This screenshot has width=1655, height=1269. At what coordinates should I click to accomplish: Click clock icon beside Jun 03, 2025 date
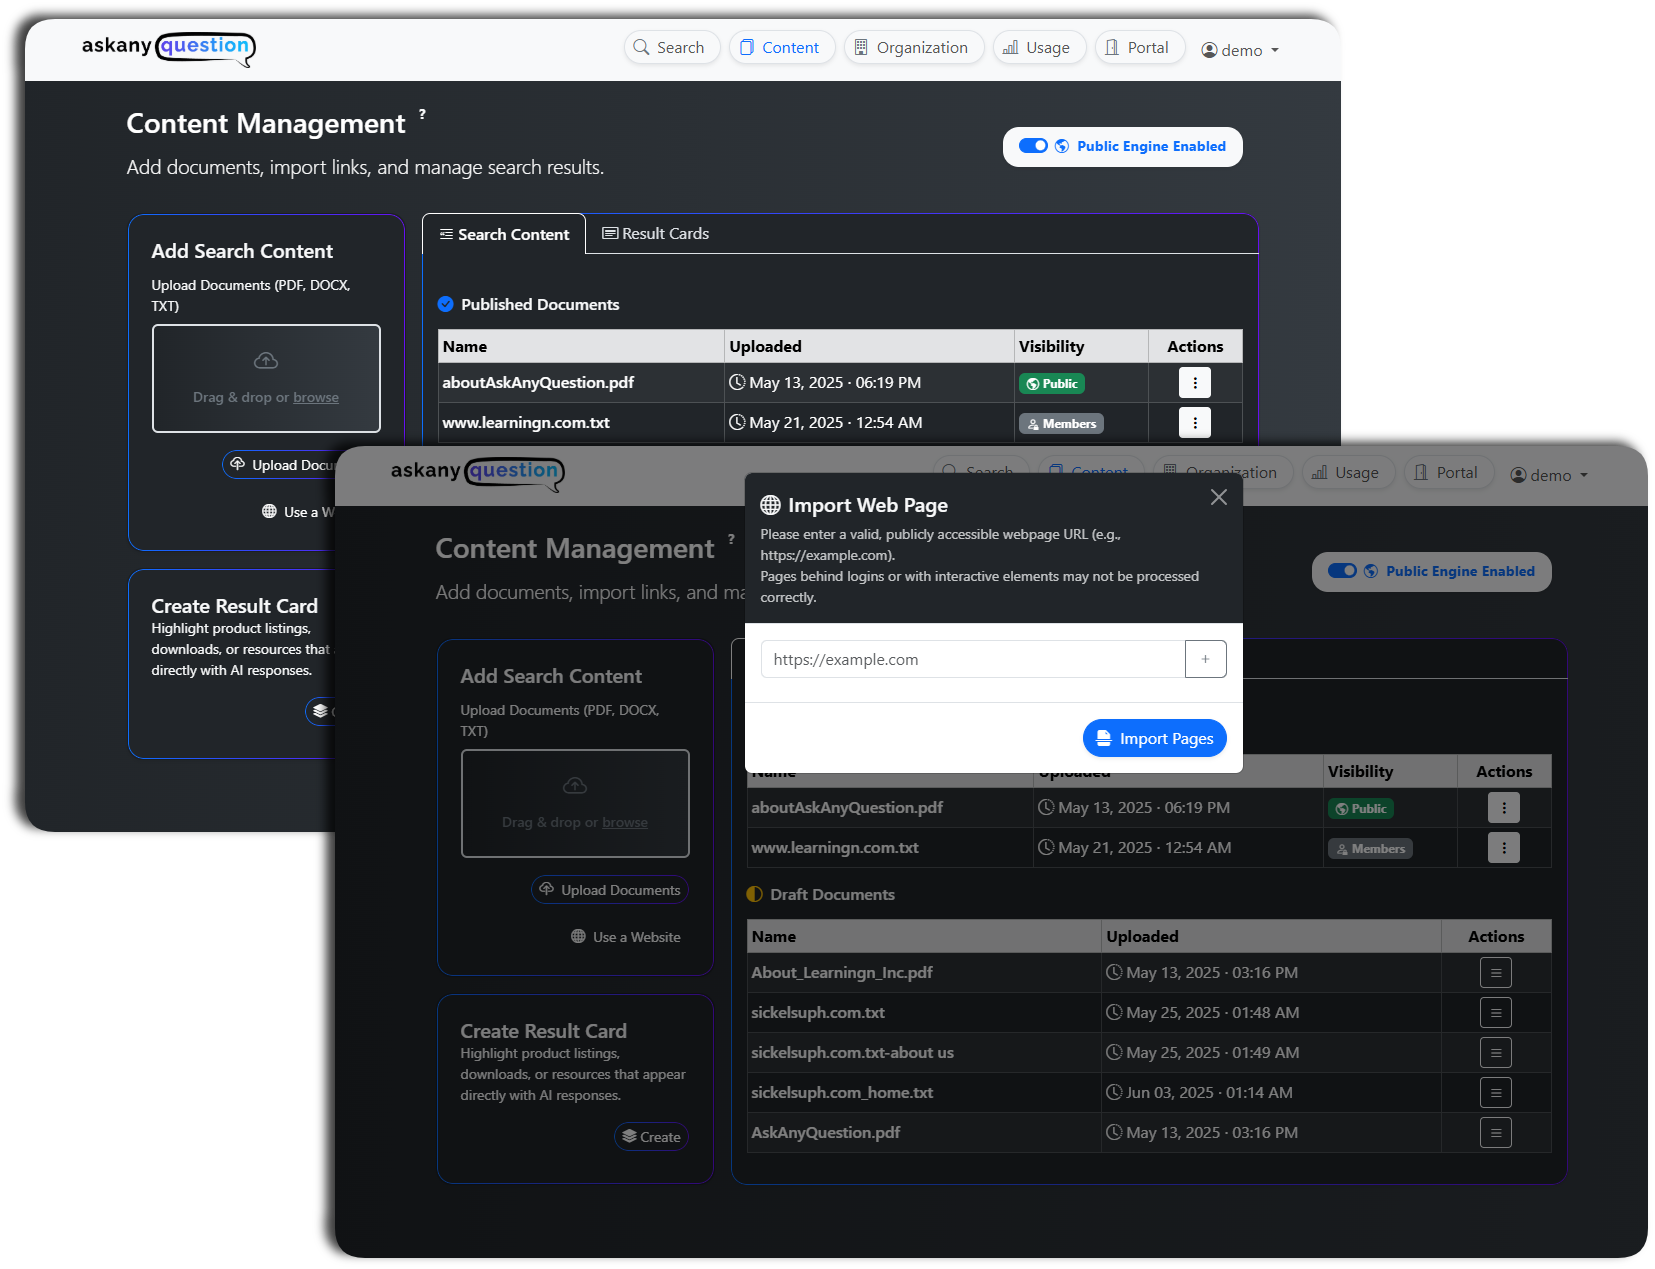coord(1114,1092)
